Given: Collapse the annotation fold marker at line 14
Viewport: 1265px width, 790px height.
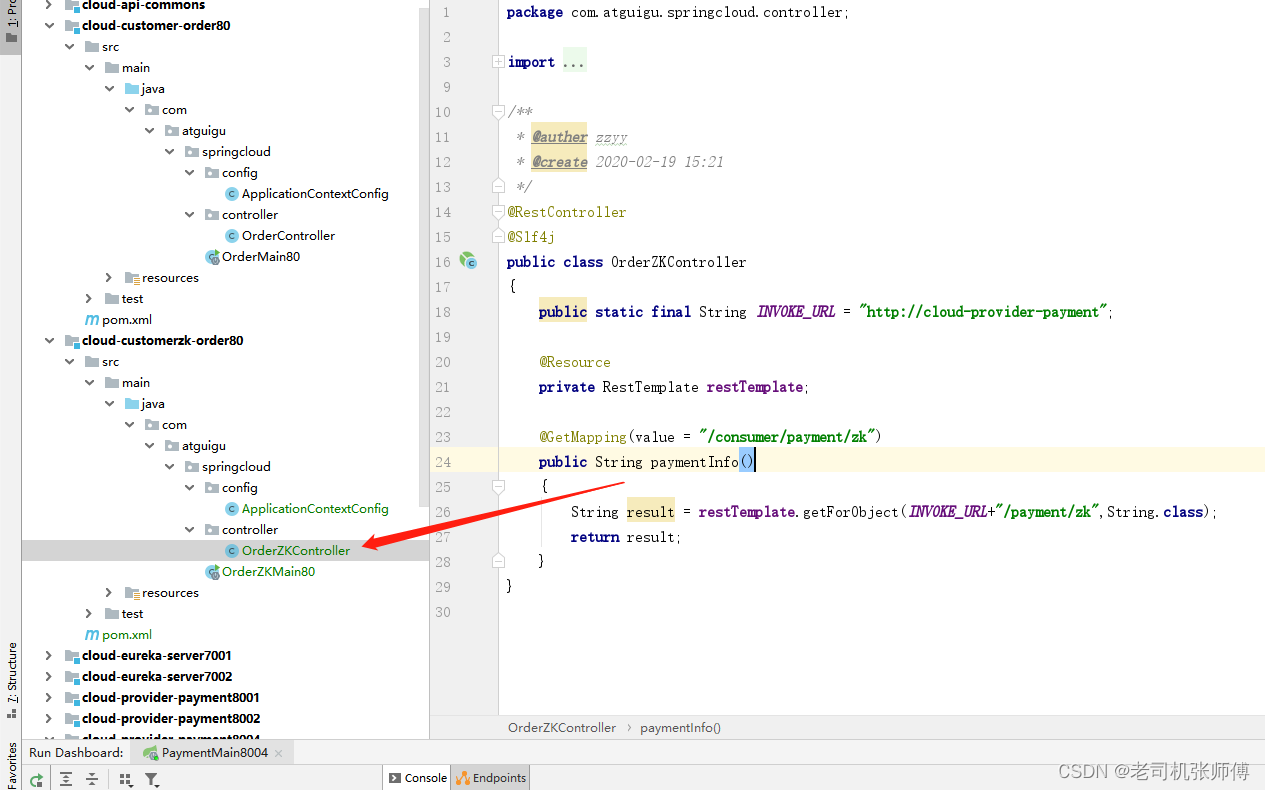Looking at the screenshot, I should (498, 212).
